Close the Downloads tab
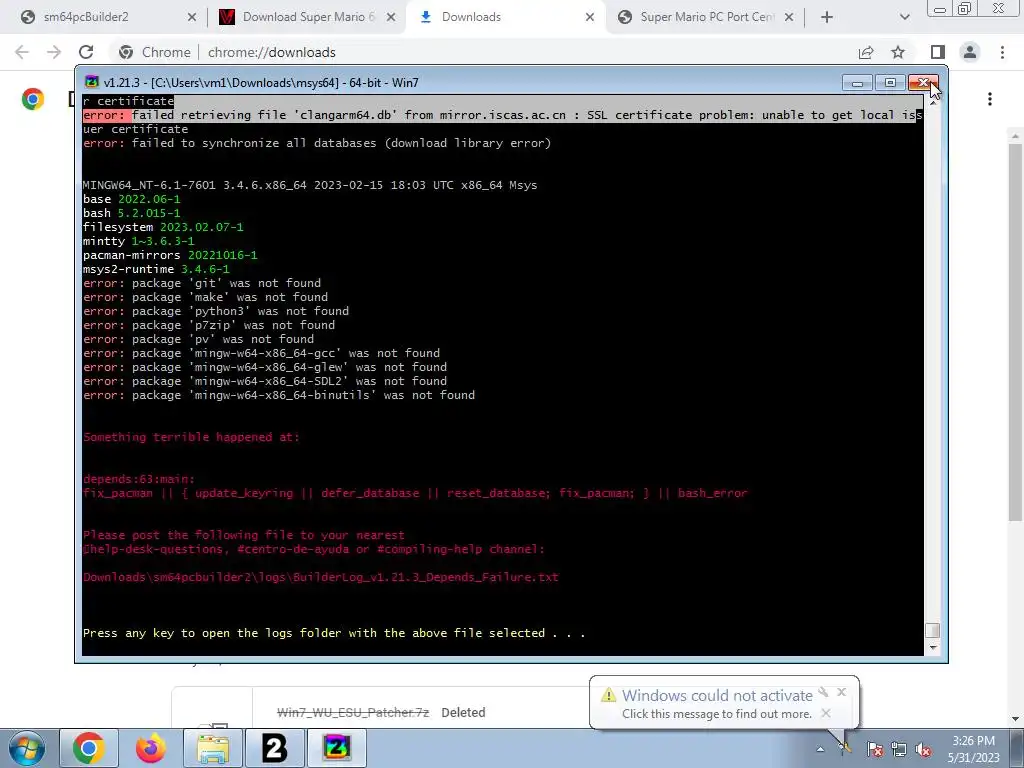 coord(590,18)
